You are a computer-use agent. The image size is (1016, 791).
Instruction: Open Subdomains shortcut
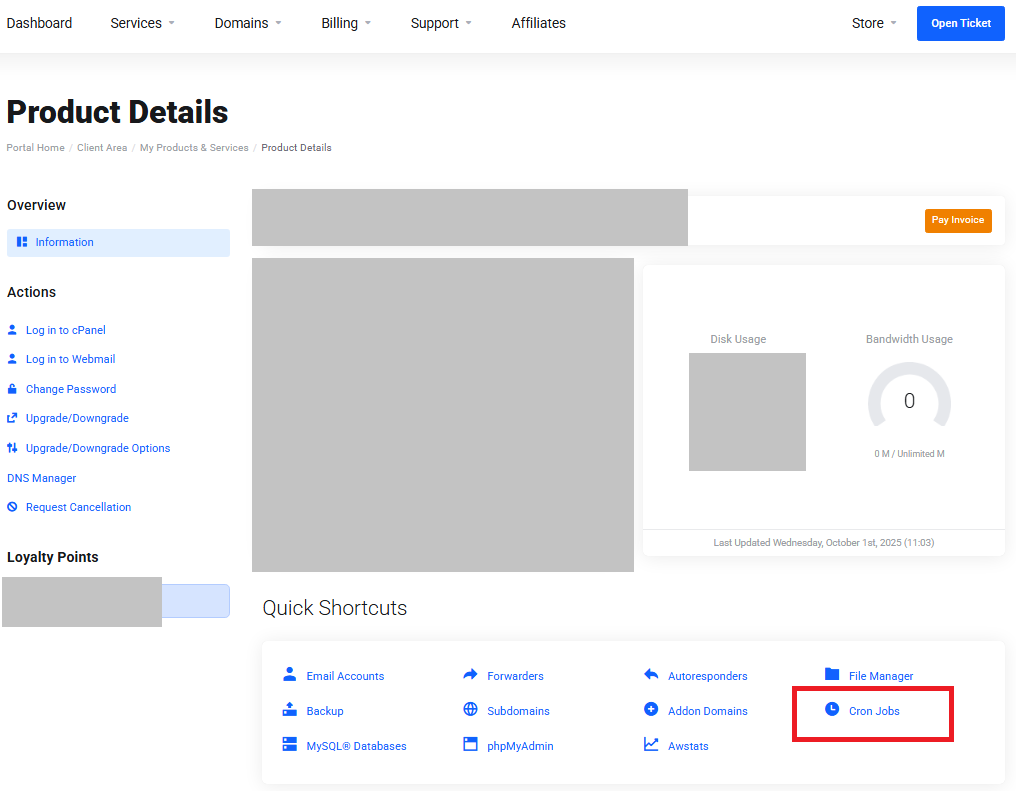click(518, 711)
